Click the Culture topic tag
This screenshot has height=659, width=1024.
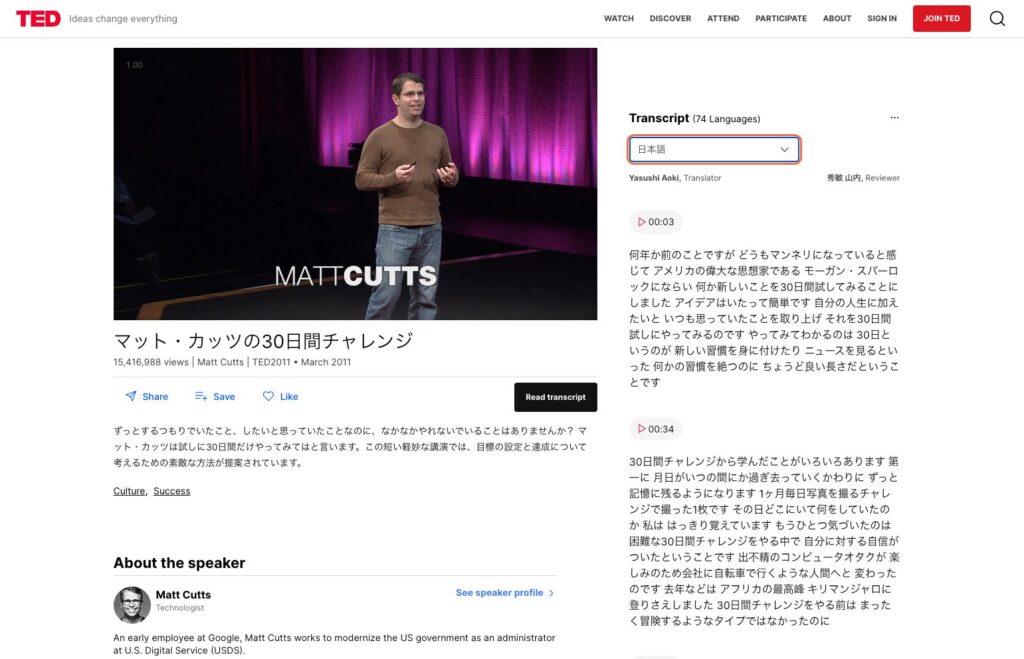(129, 491)
